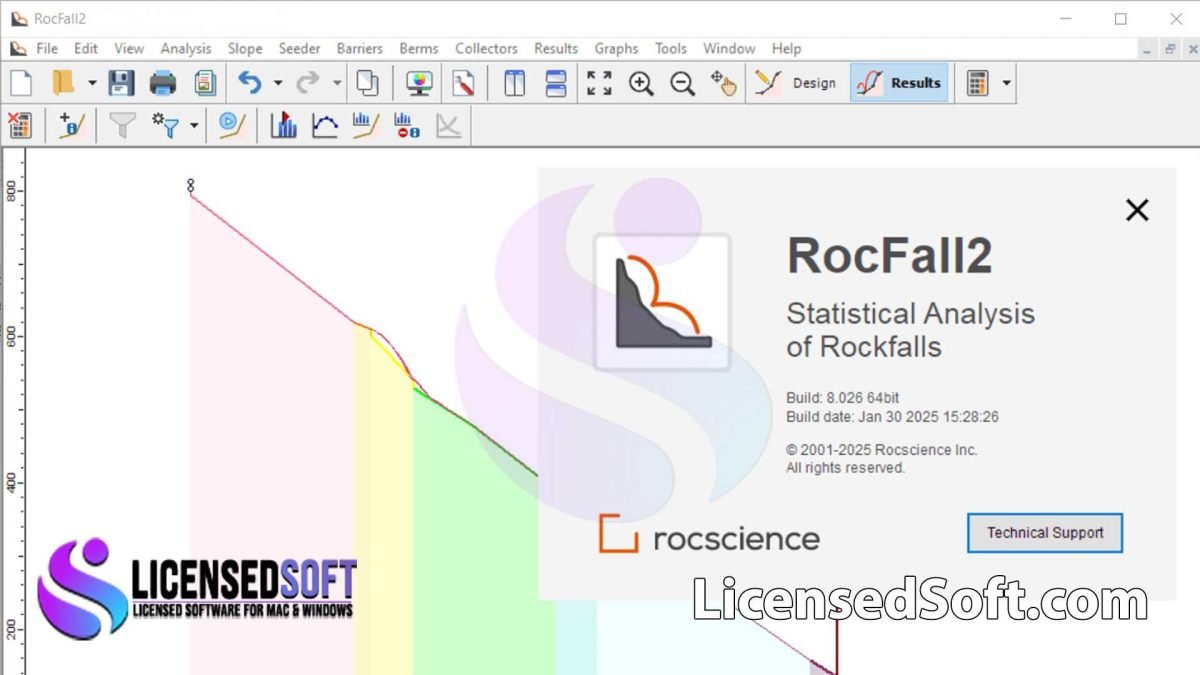
Task: Switch to Results mode
Action: [x=899, y=83]
